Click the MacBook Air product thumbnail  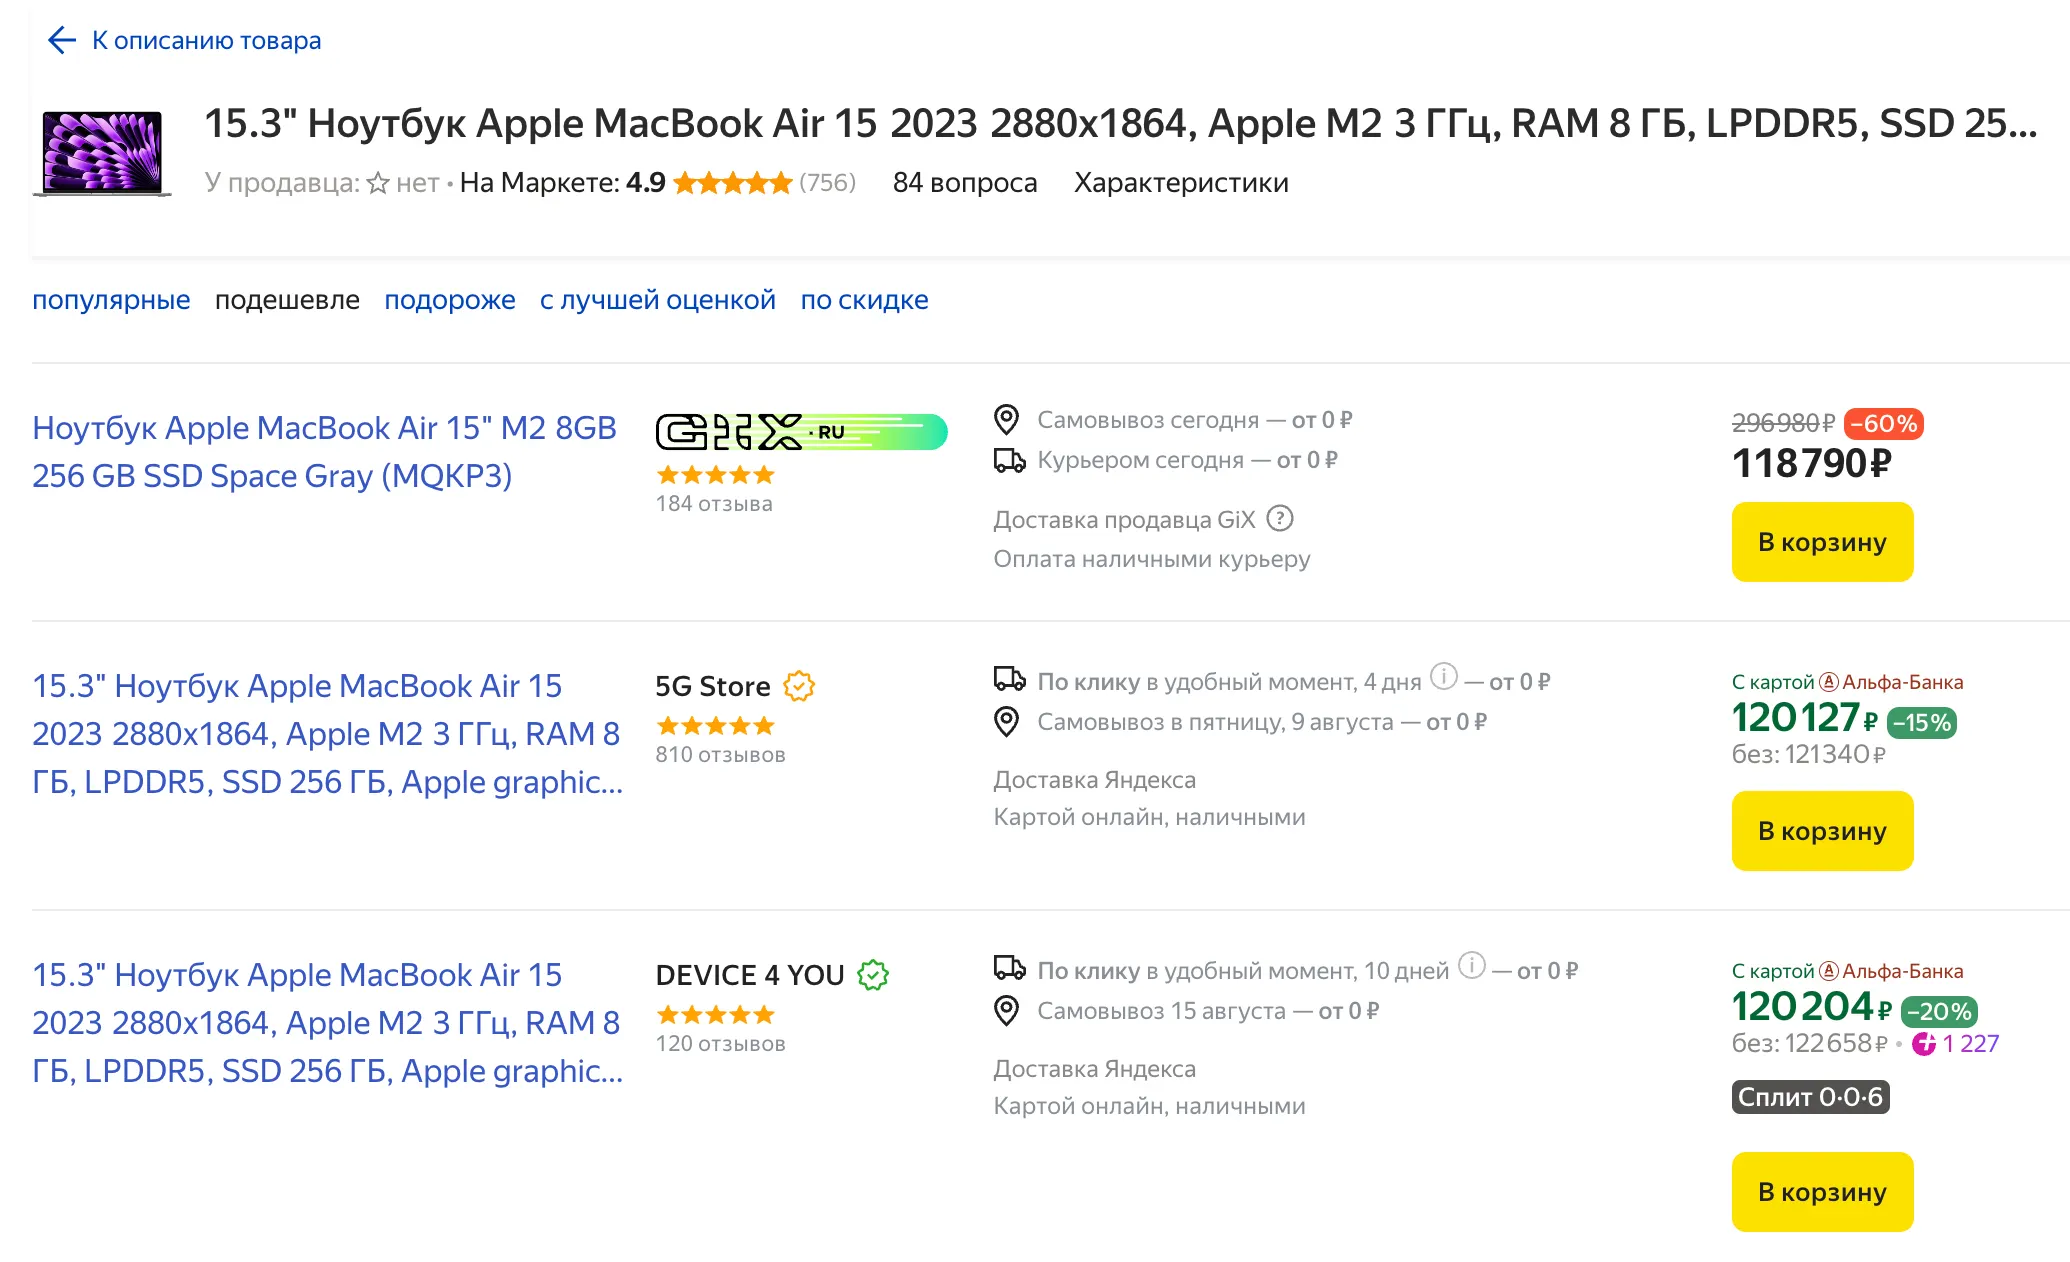[x=102, y=153]
